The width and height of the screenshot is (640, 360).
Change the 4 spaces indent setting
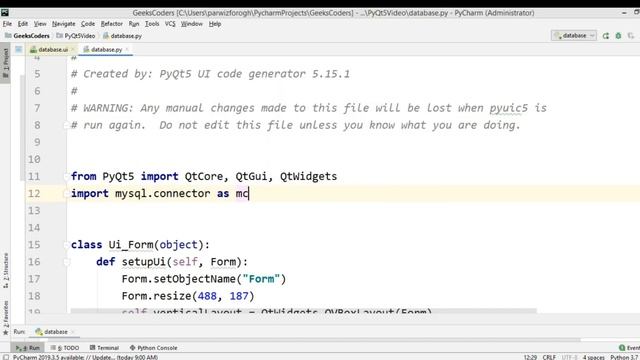click(x=593, y=357)
